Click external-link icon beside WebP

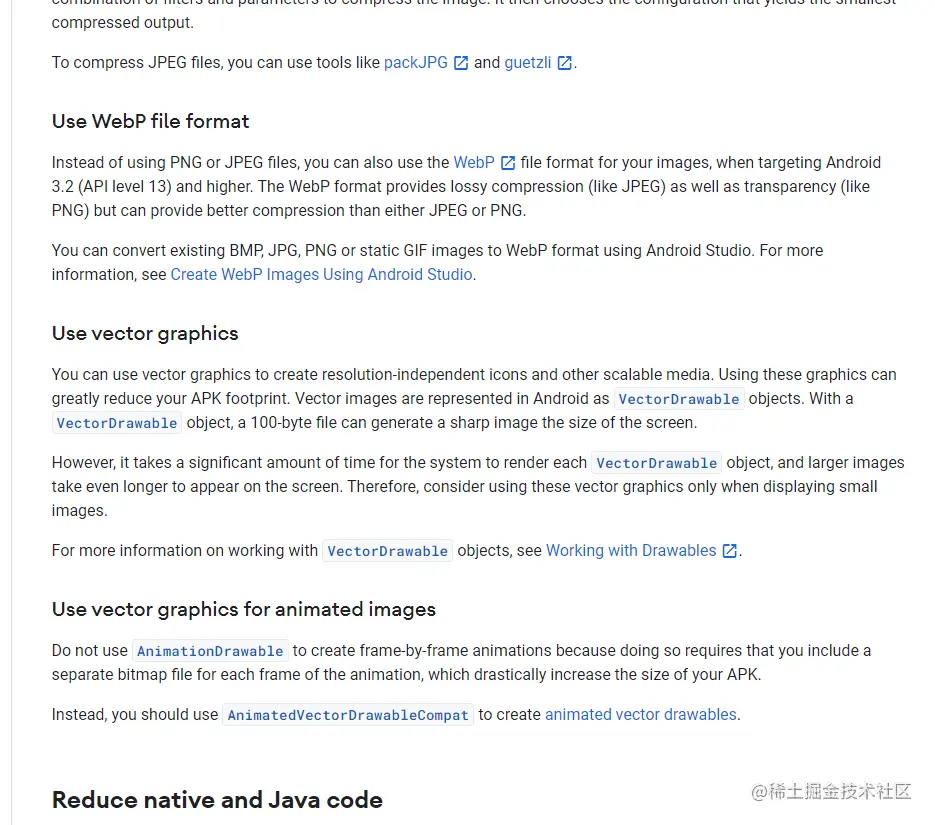click(508, 163)
